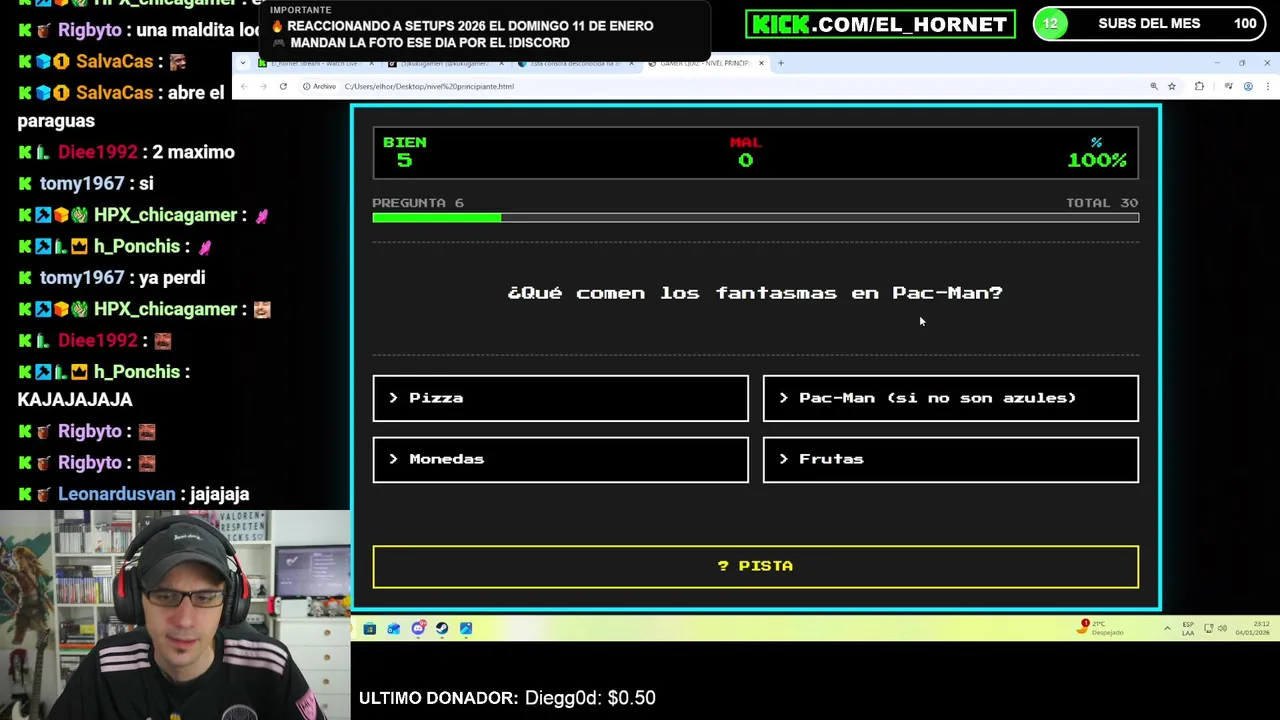Viewport: 1280px width, 720px height.
Task: Open Discord from the taskbar
Action: pos(418,628)
